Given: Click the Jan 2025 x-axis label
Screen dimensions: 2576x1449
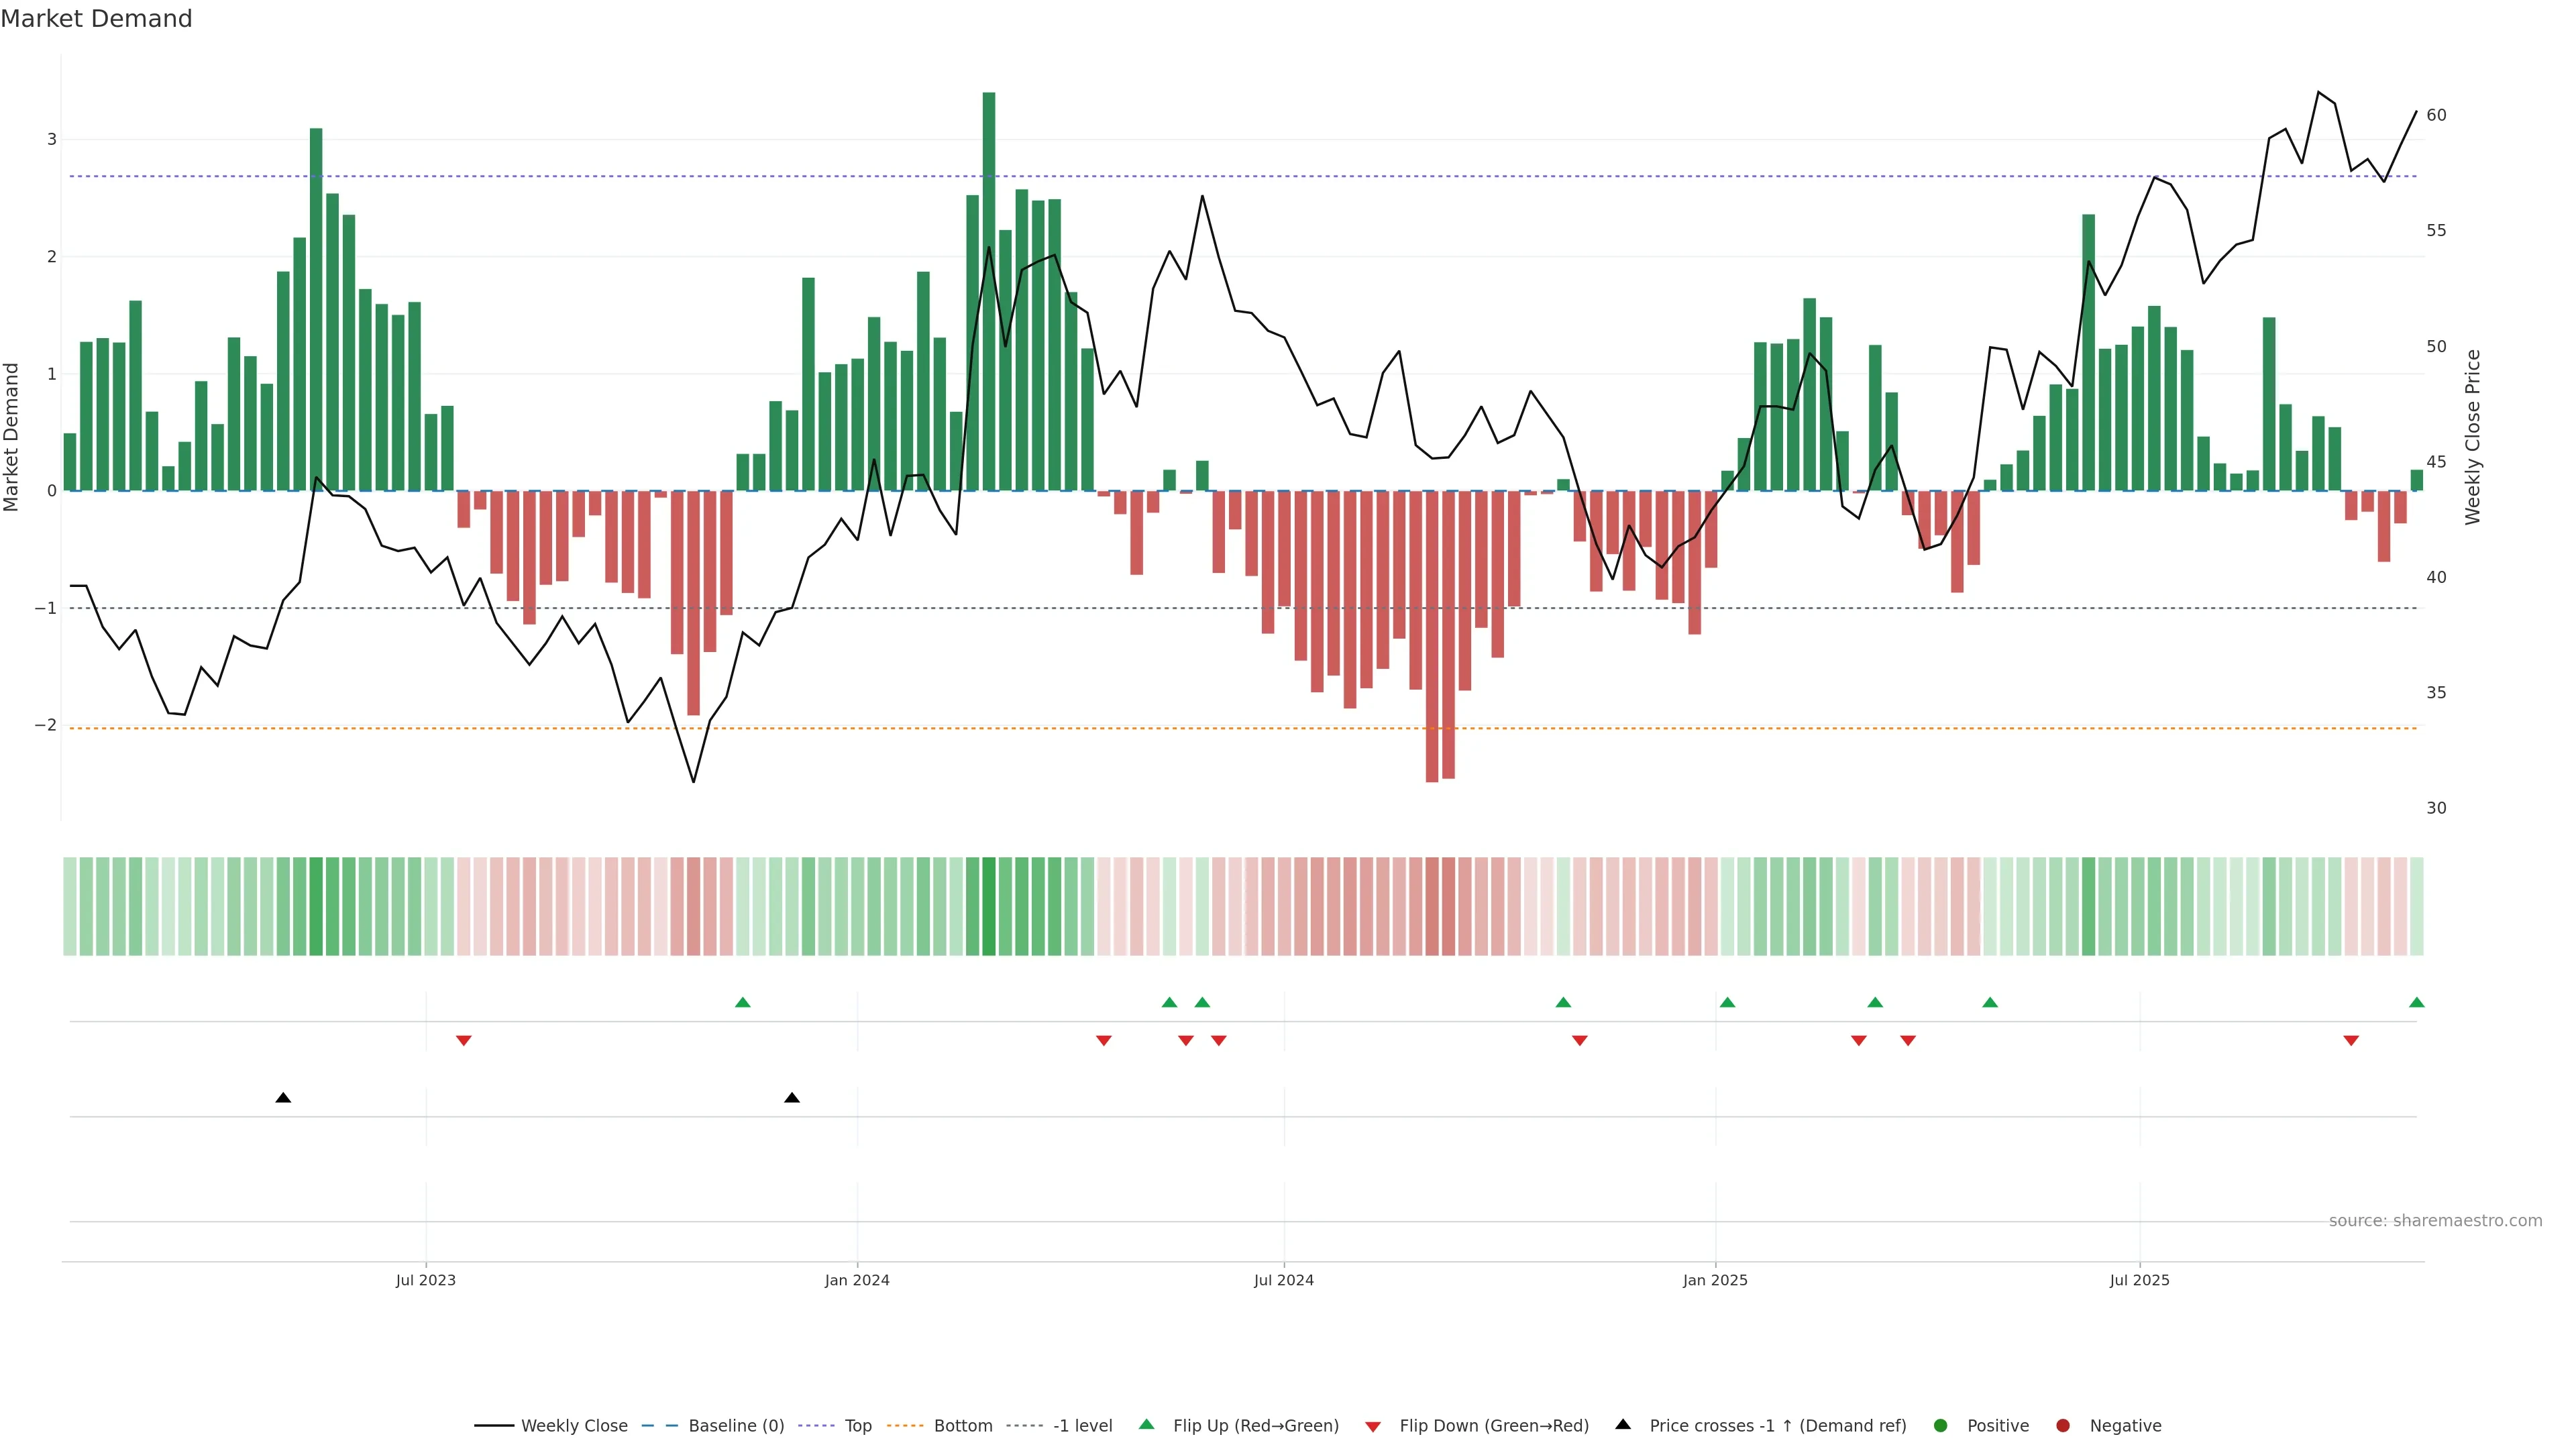Looking at the screenshot, I should click(1715, 1280).
